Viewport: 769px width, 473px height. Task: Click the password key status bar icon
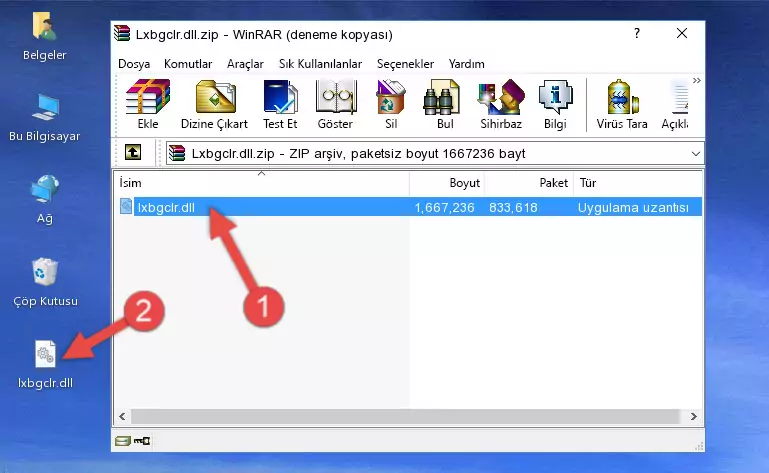pyautogui.click(x=142, y=441)
